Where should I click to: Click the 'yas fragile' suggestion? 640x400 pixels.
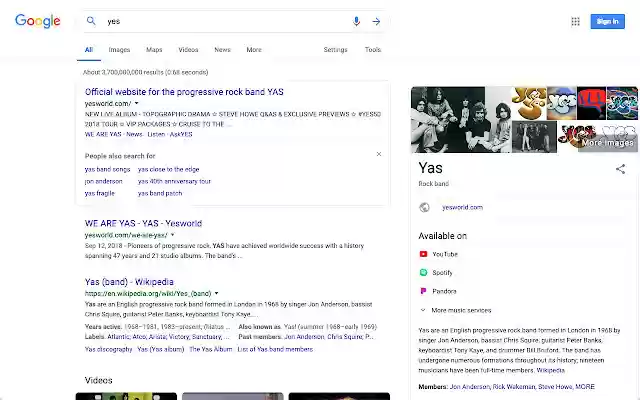[x=100, y=193]
